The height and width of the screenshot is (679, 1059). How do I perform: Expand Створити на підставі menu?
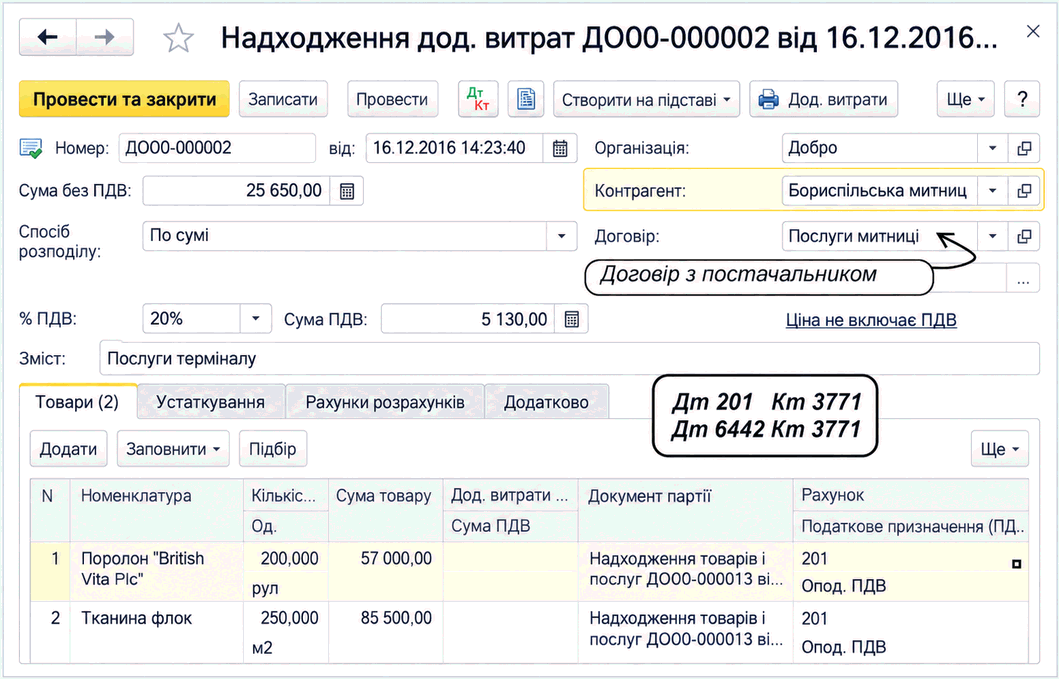pos(646,99)
